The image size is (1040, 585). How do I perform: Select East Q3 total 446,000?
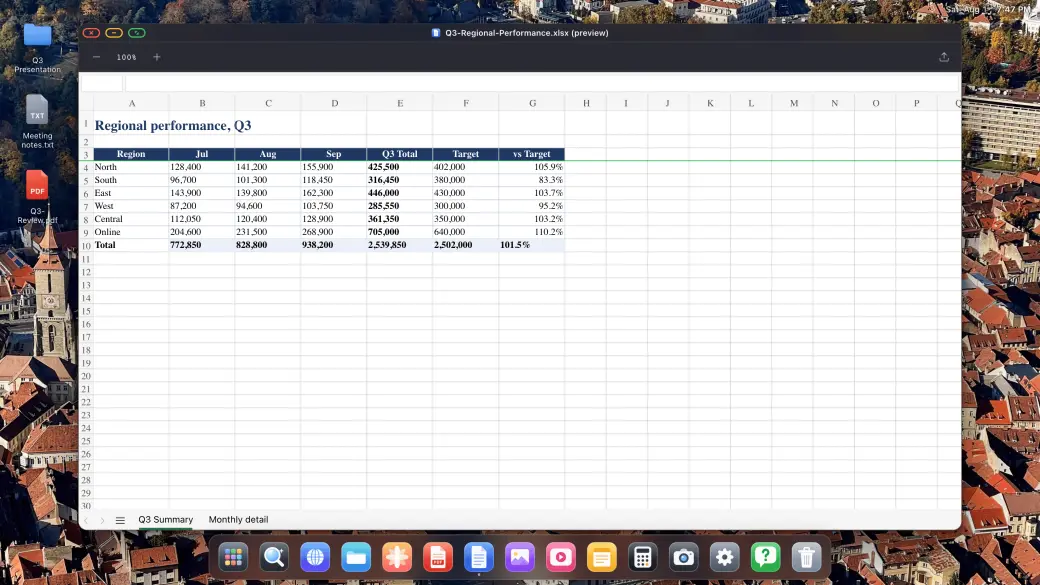(x=400, y=193)
